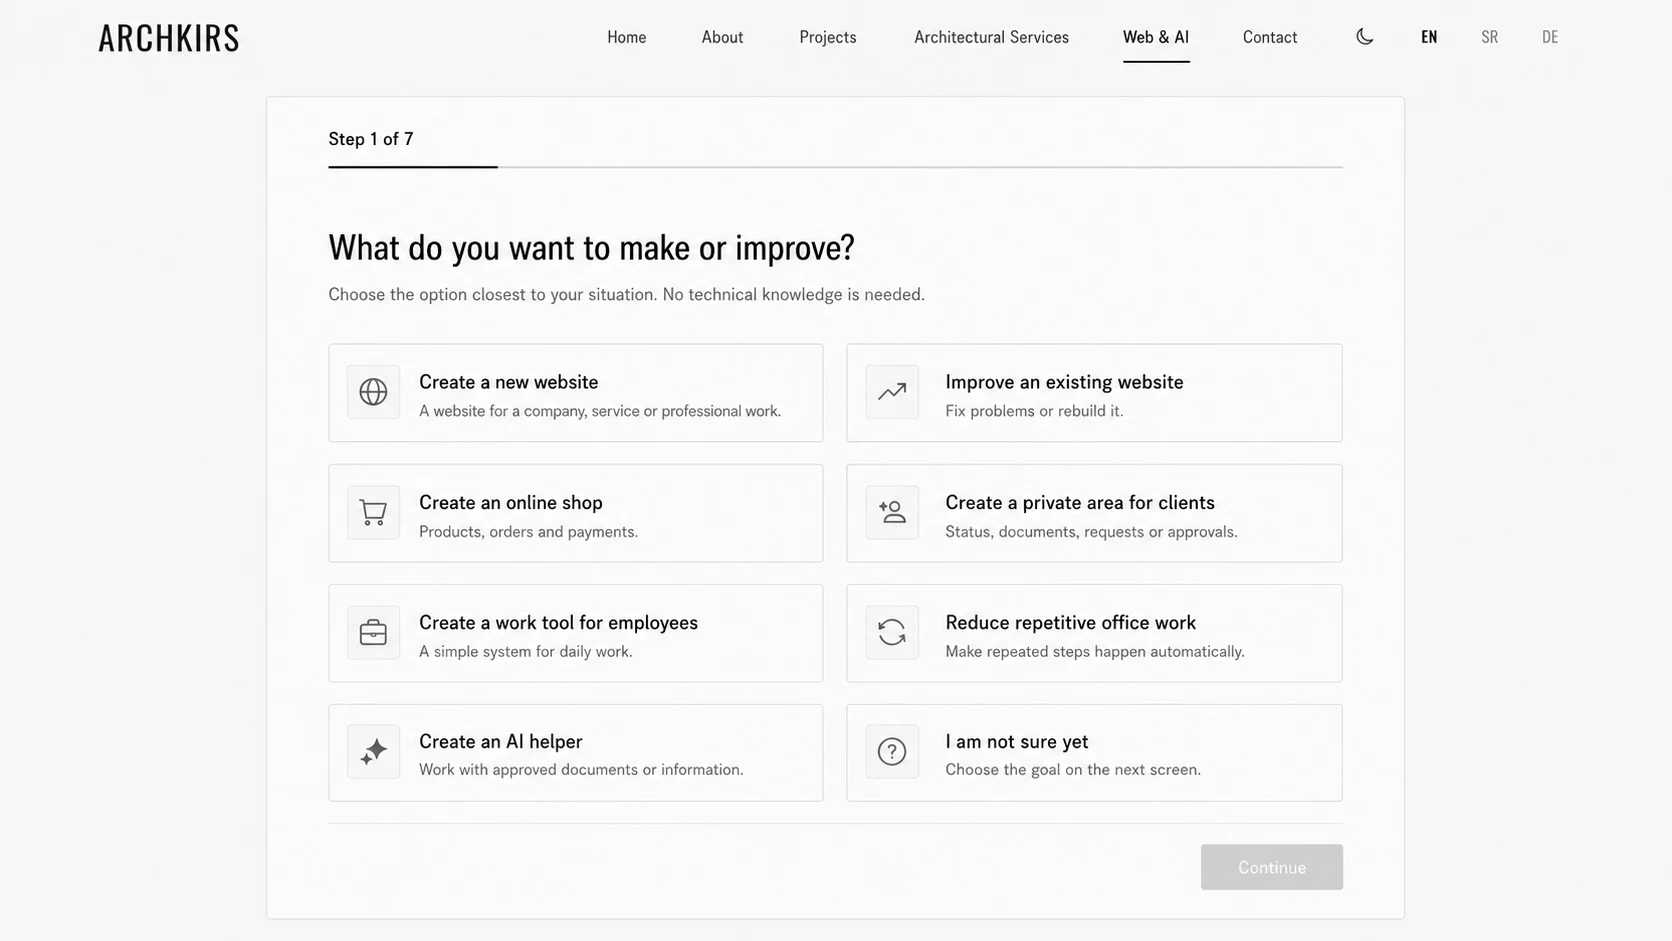This screenshot has width=1672, height=941.
Task: Select the Web & AI nav item
Action: (1156, 37)
